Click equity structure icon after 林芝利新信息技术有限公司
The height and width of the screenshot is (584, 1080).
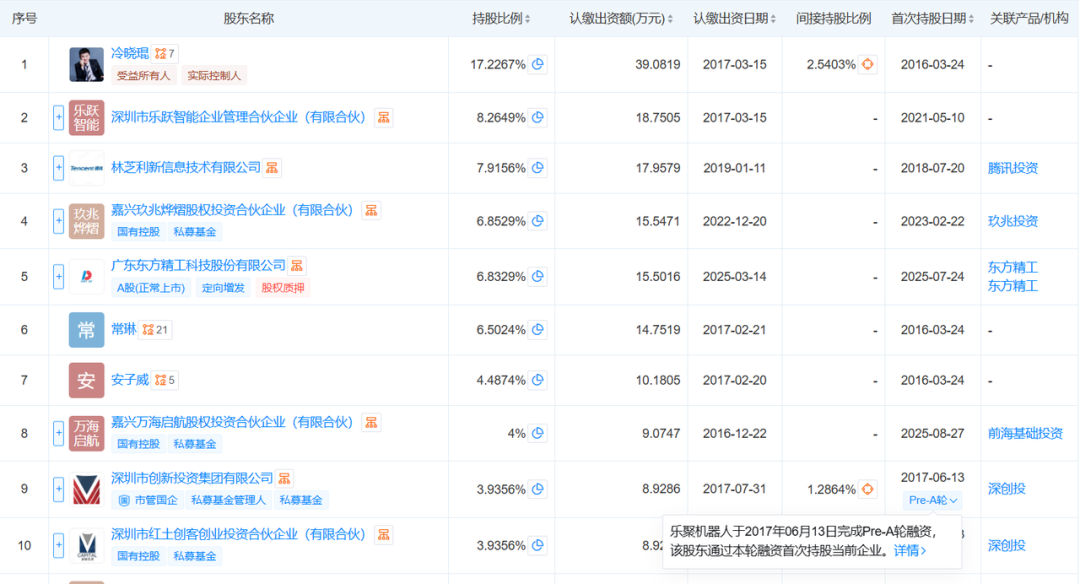pyautogui.click(x=272, y=168)
